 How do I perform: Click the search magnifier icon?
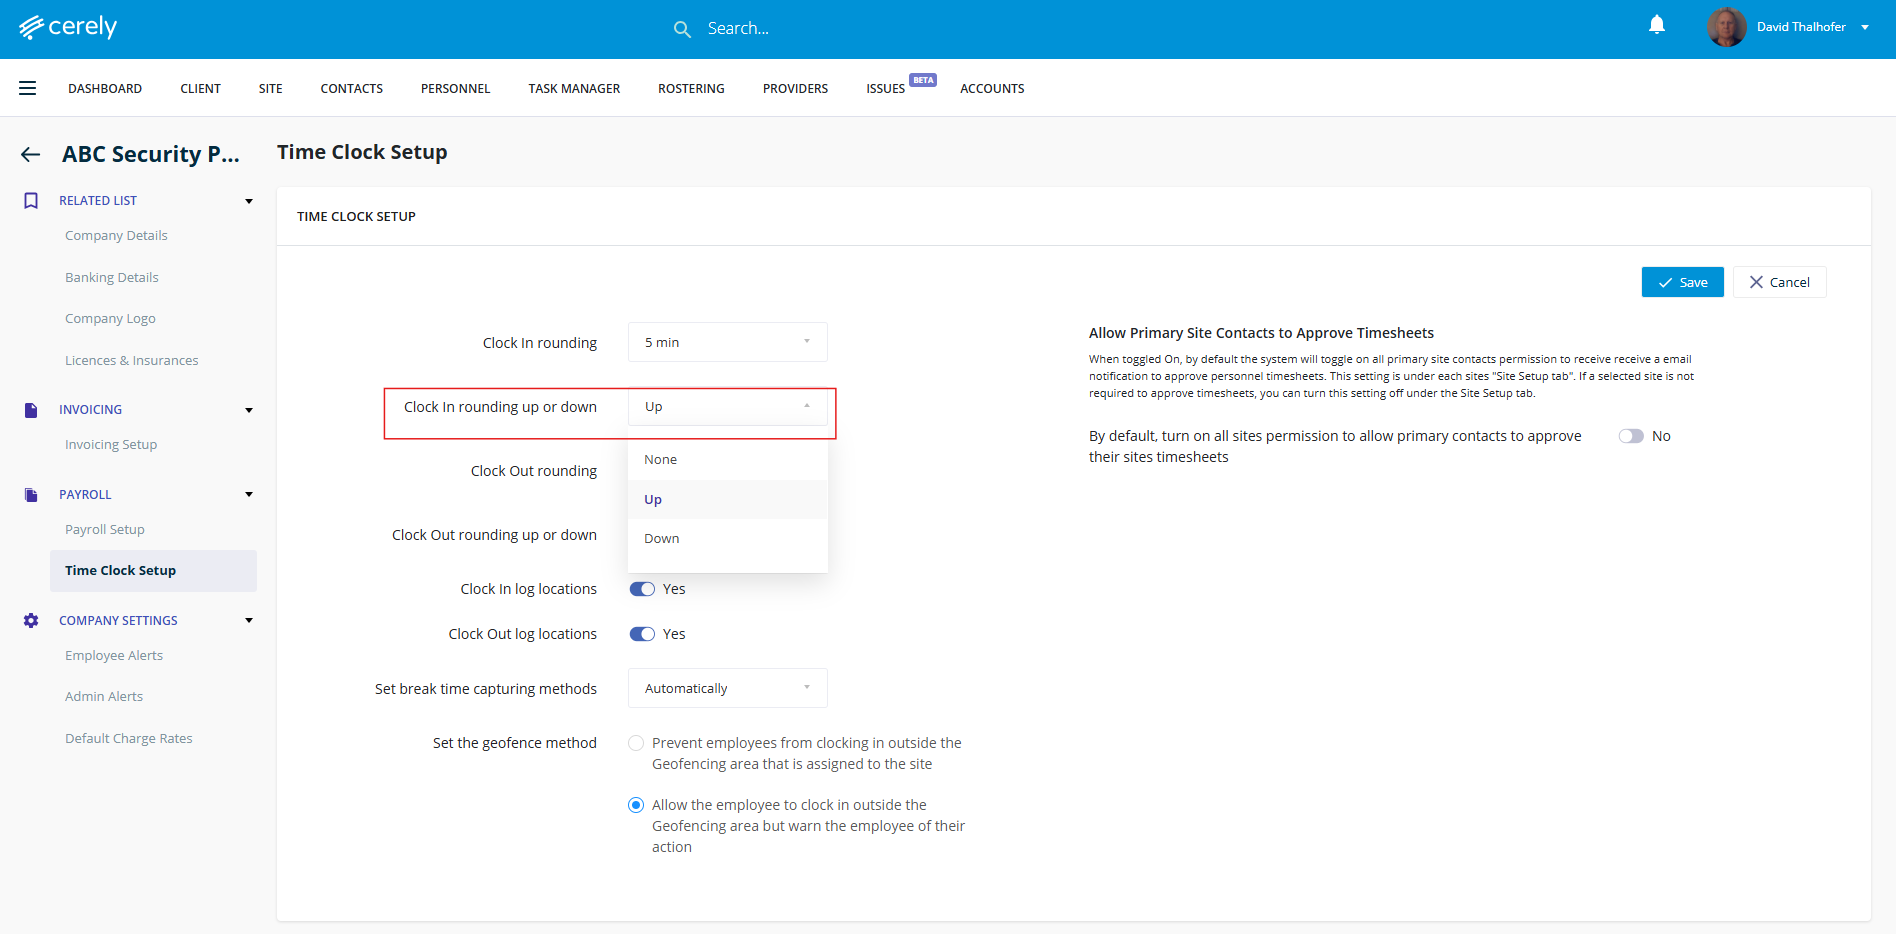tap(682, 29)
